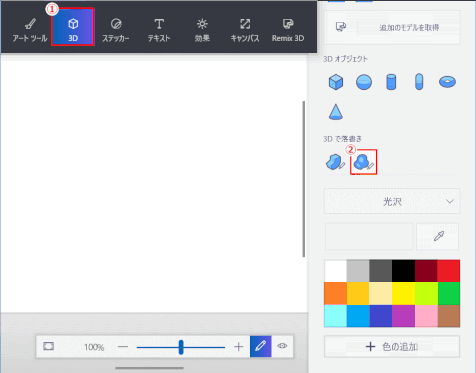Open the Stickers (ステッカー) tab

pos(116,30)
